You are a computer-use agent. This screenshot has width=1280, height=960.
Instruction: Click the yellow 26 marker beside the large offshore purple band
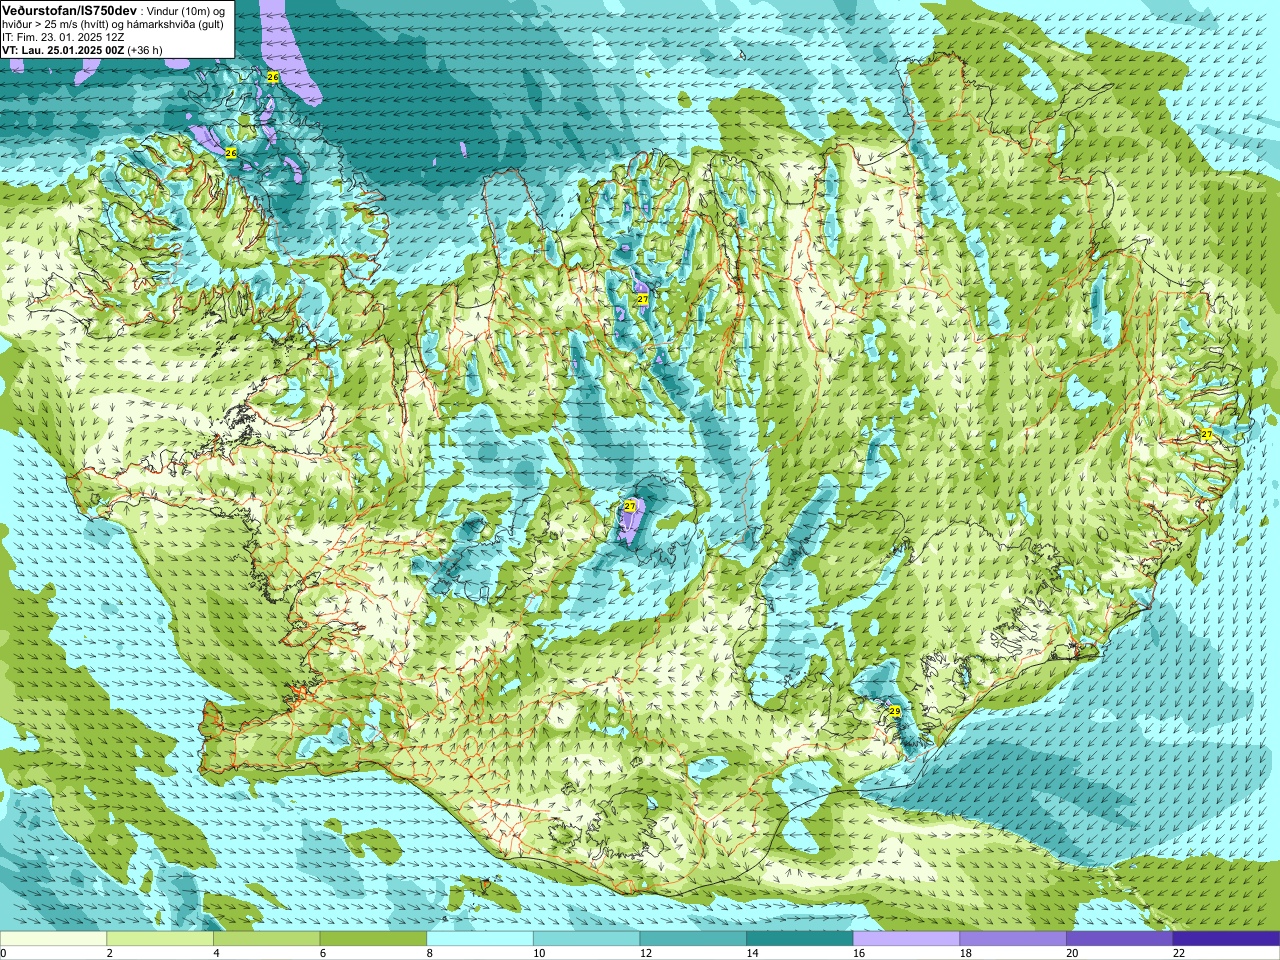click(273, 76)
